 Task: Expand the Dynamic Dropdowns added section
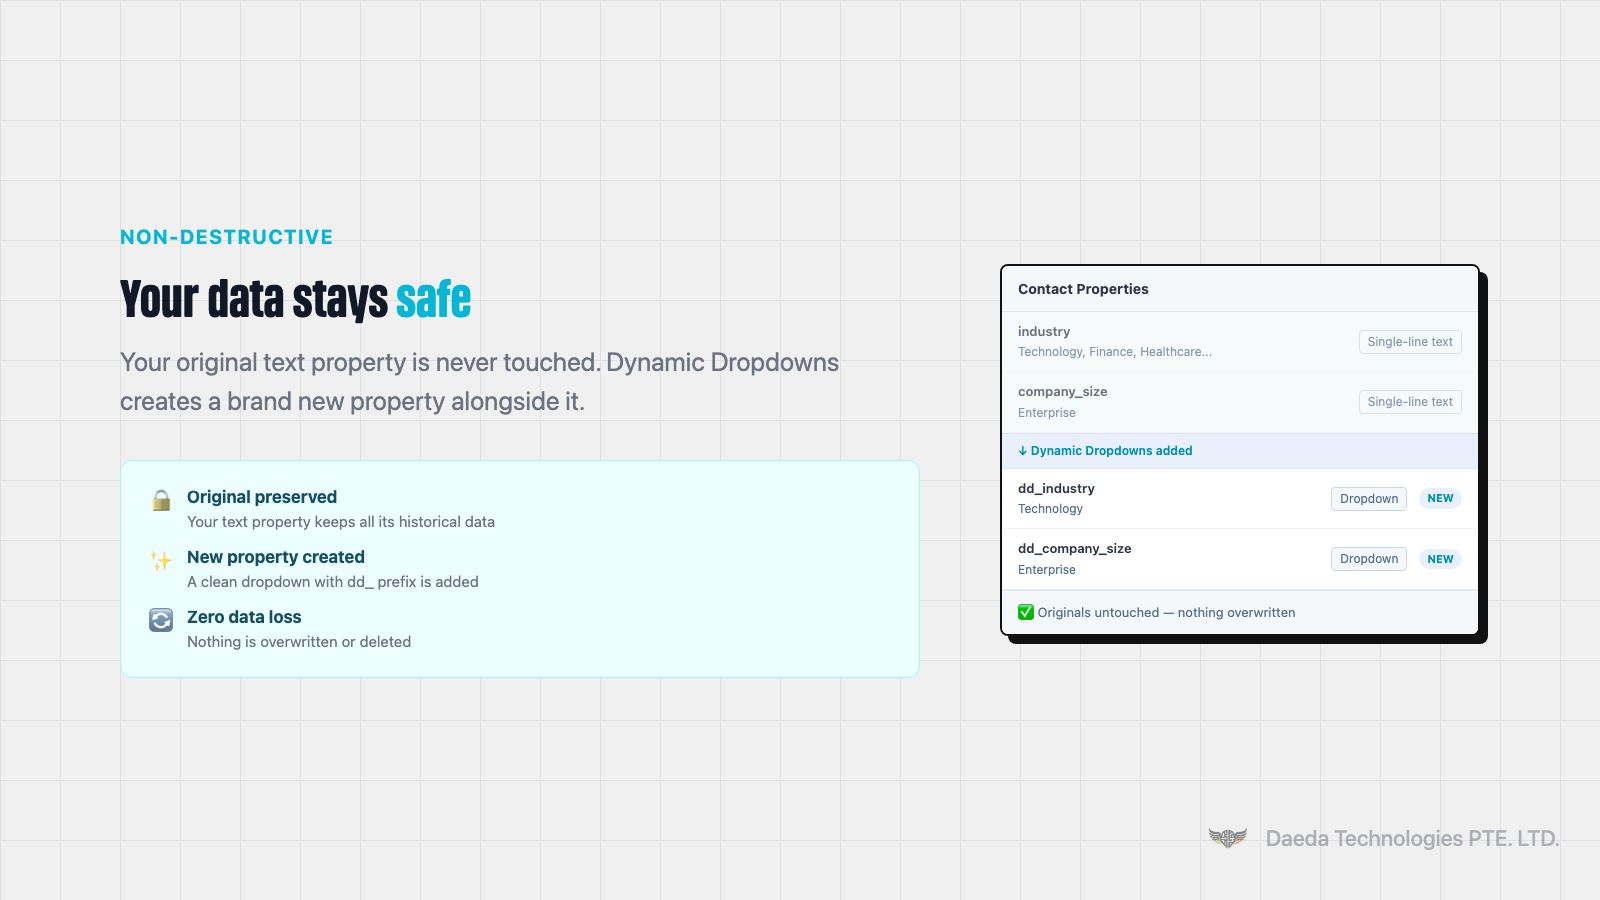1110,450
